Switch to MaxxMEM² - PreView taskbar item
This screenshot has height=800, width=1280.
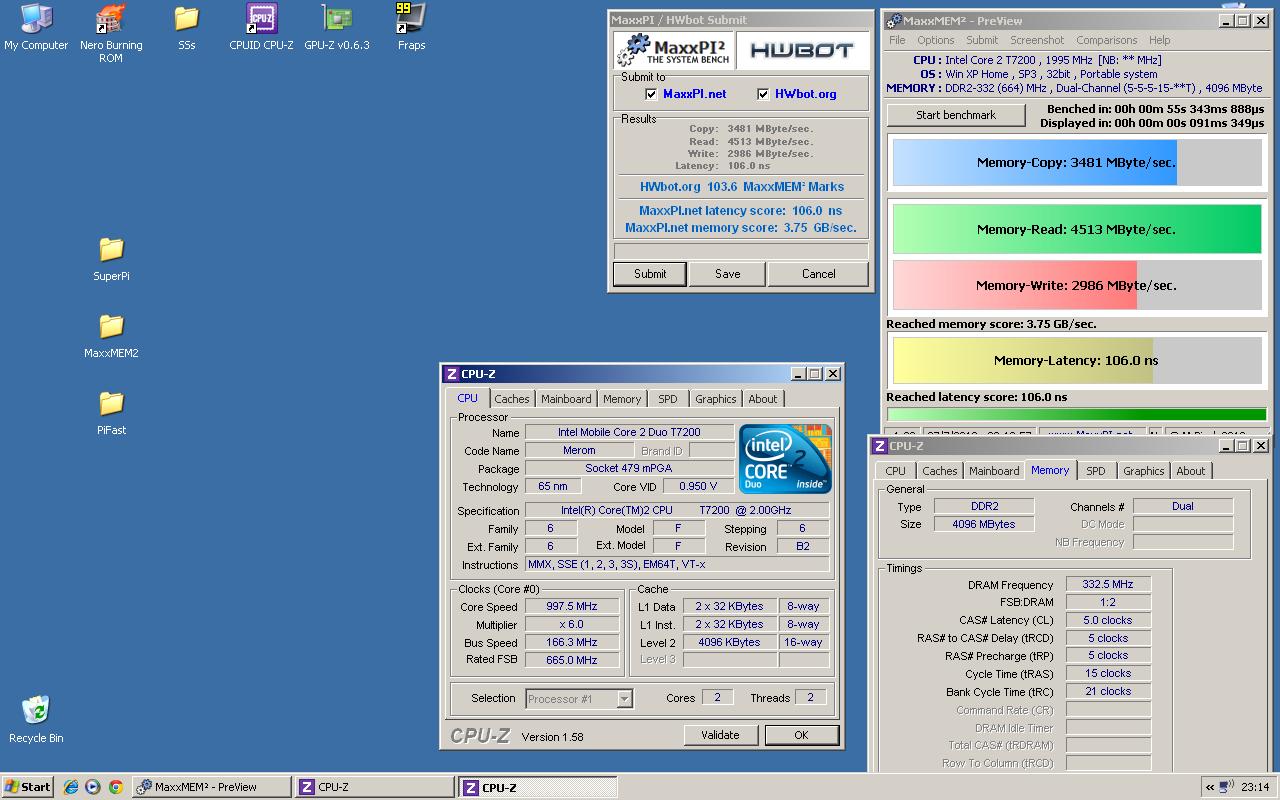pos(211,787)
